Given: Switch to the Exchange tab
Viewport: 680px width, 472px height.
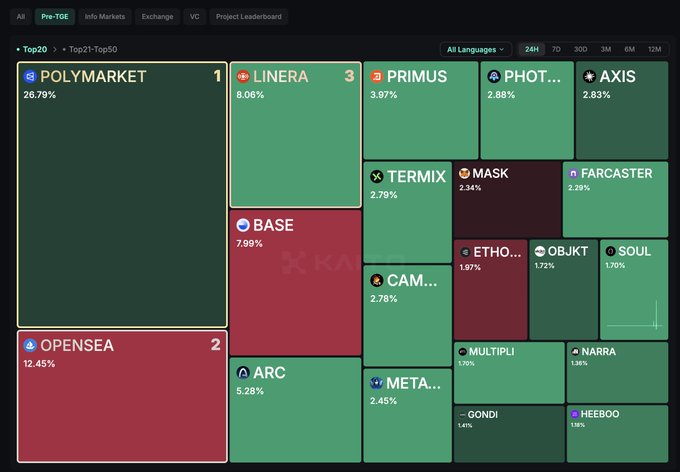Looking at the screenshot, I should [x=157, y=16].
